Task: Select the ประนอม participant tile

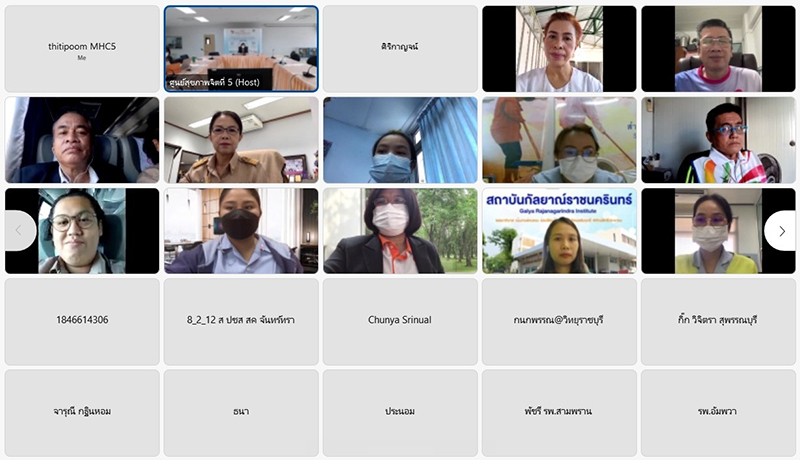Action: pyautogui.click(x=400, y=413)
